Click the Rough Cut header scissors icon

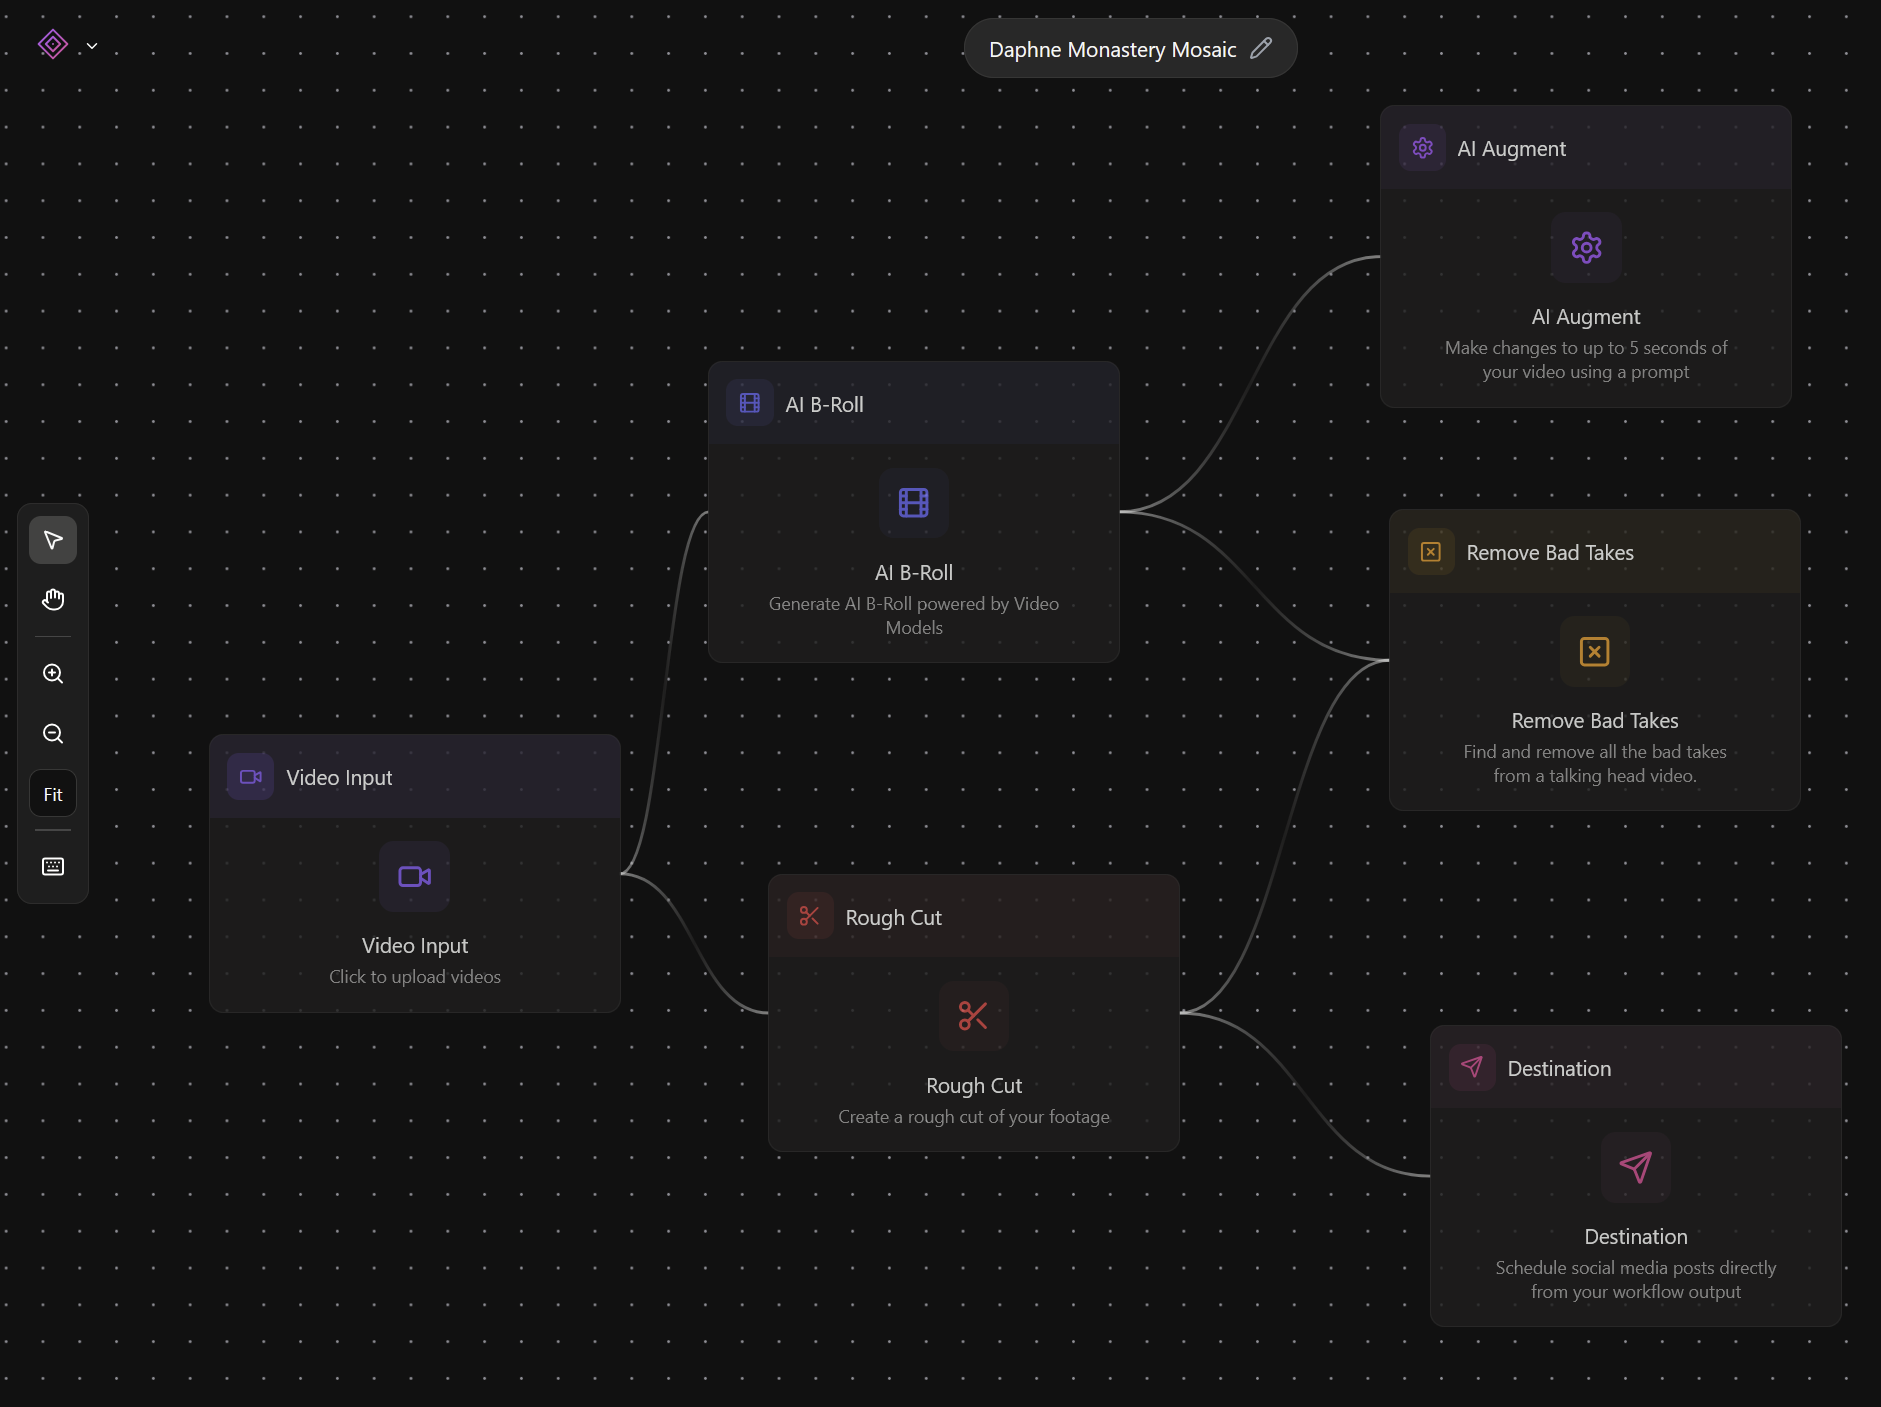[x=810, y=916]
